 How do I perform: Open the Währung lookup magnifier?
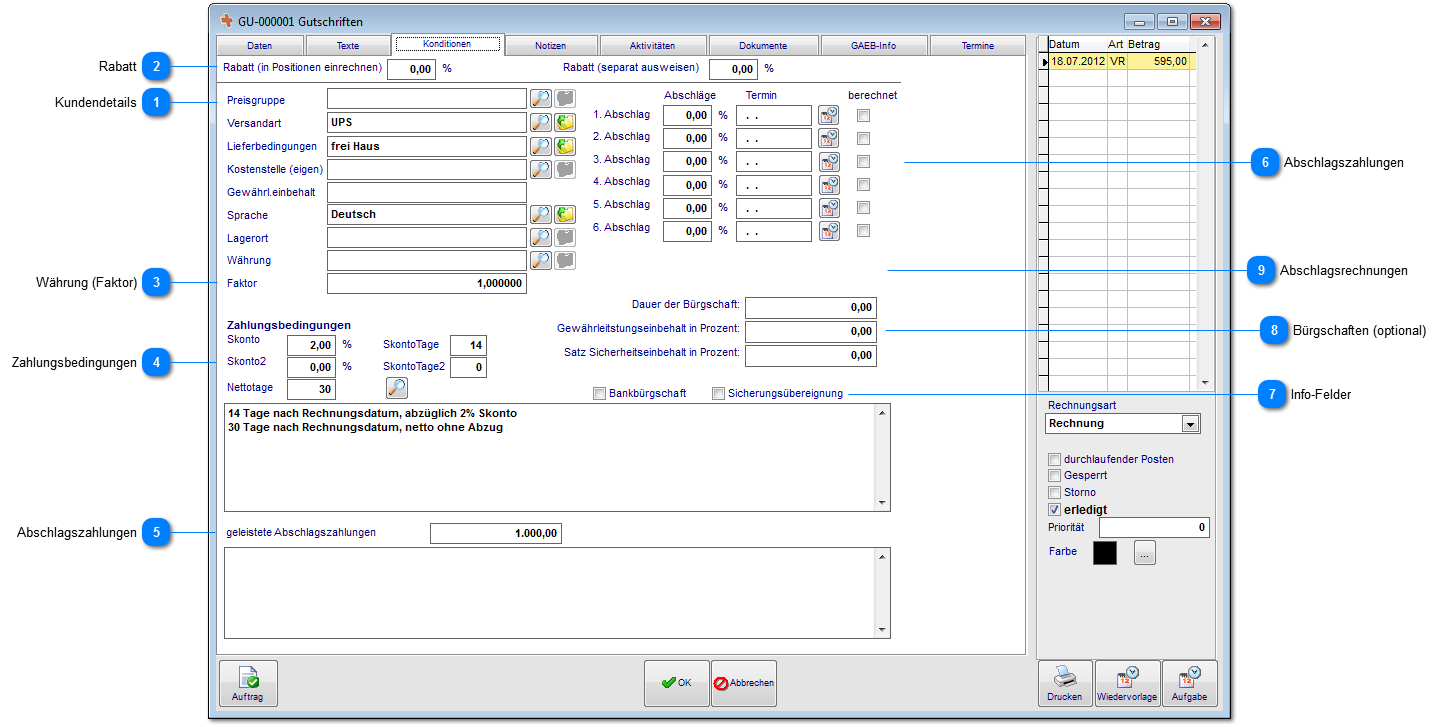[x=541, y=260]
